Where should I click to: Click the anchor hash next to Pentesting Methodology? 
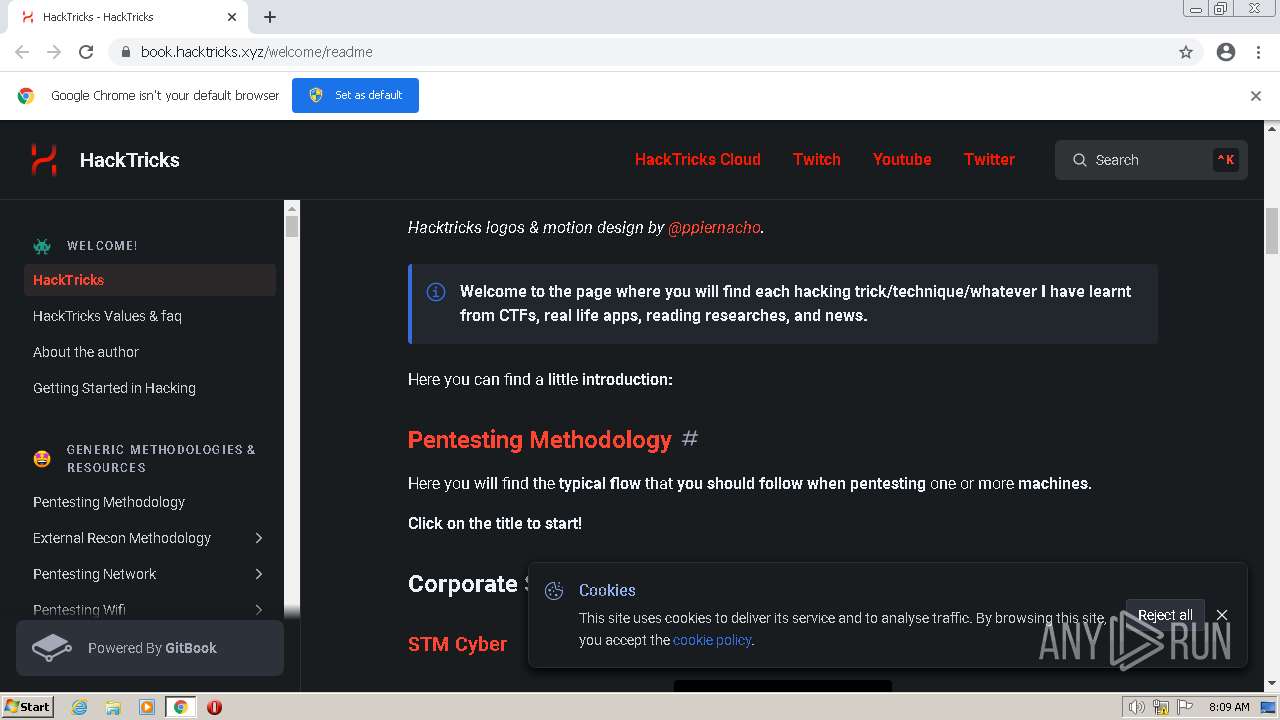(x=690, y=439)
